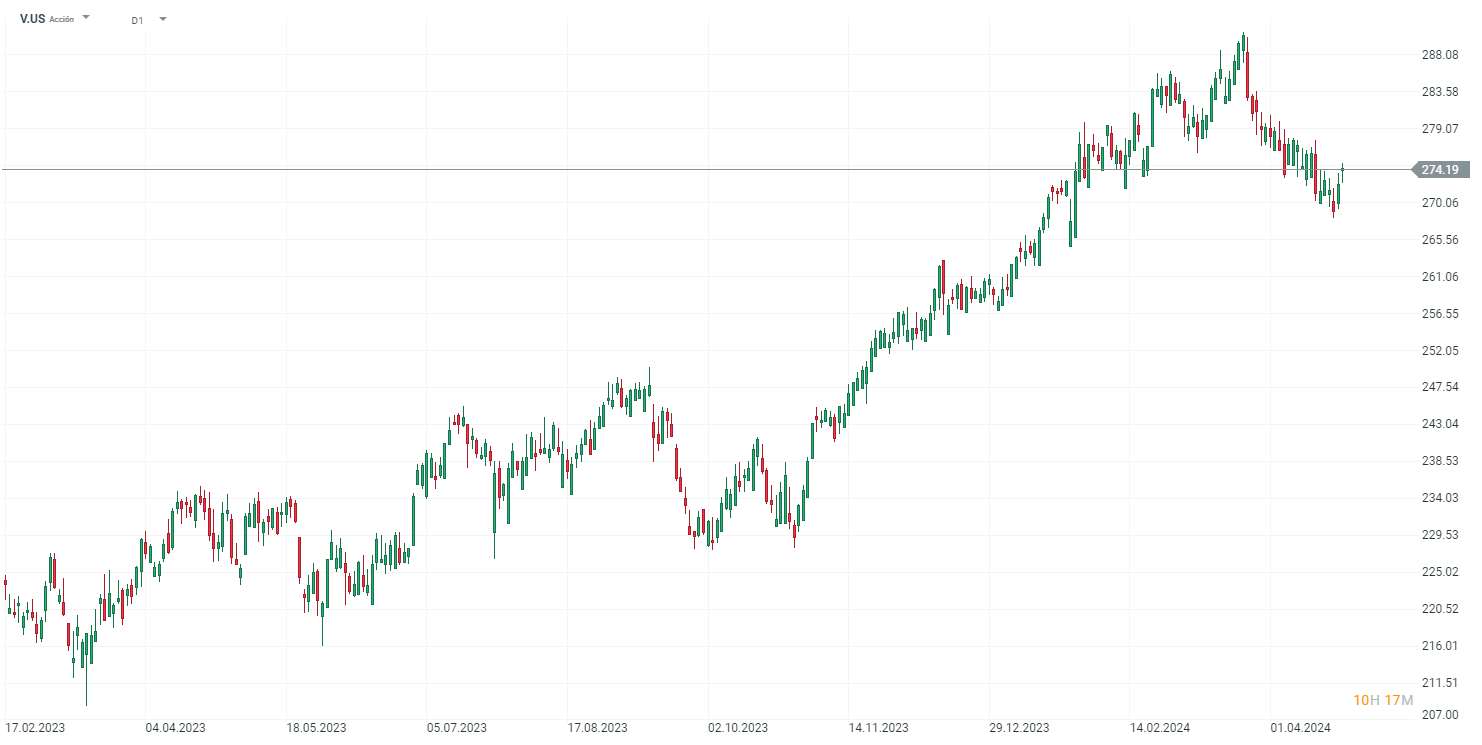
Task: Select the D1 interval label
Action: [137, 20]
